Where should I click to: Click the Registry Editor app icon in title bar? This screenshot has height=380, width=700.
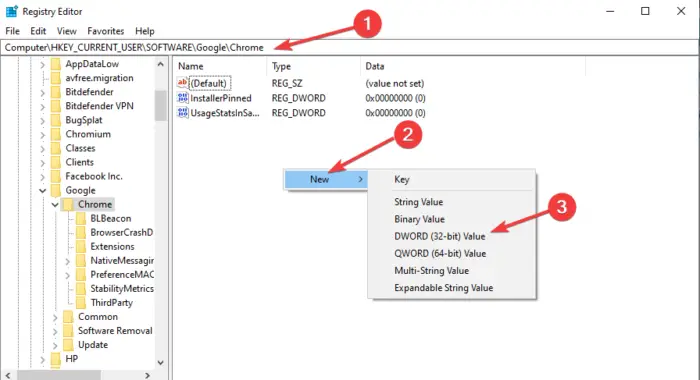click(x=11, y=11)
